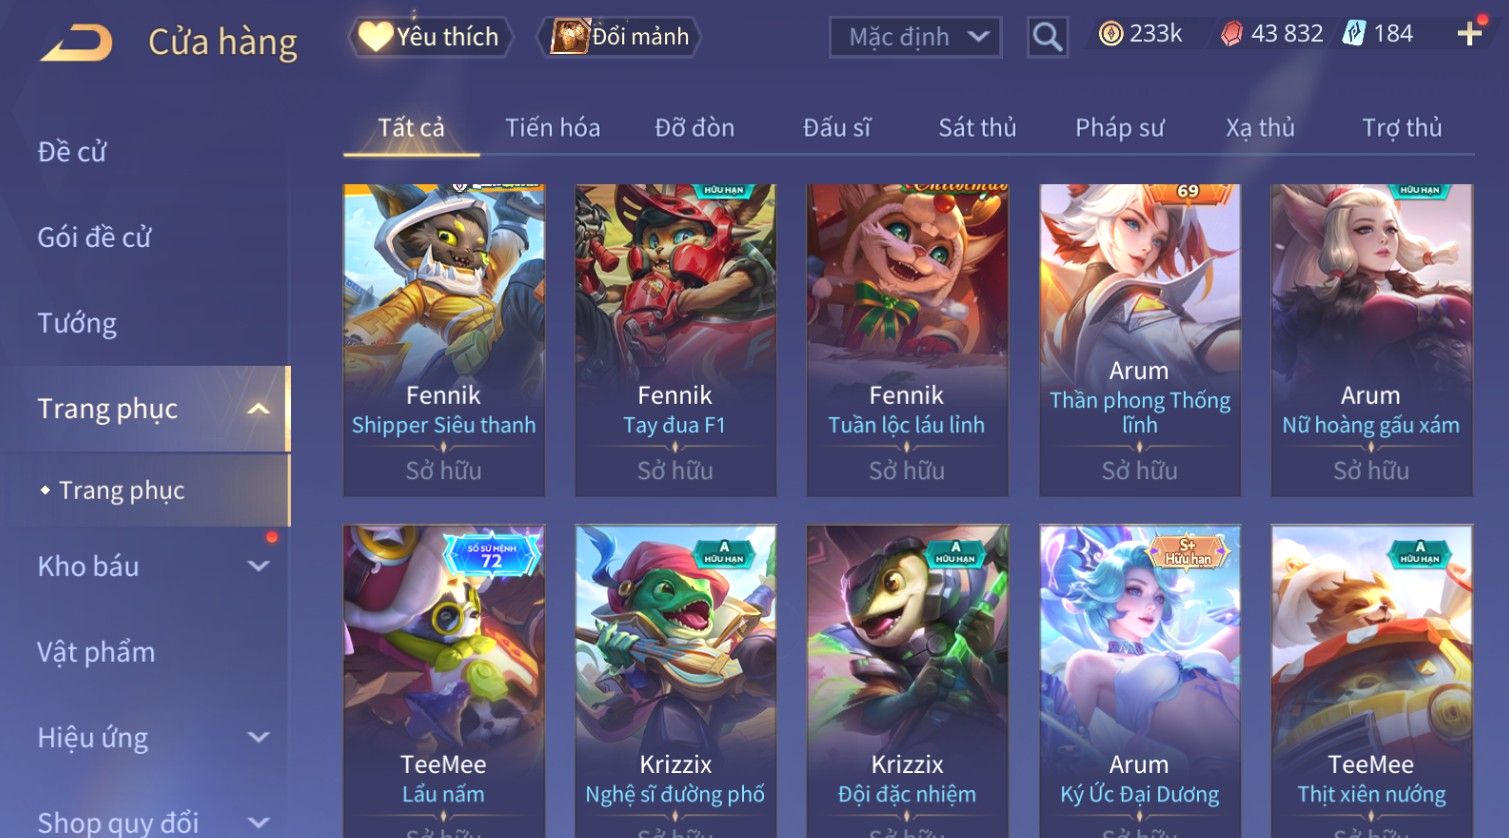This screenshot has width=1509, height=838.
Task: Open Yêu thích heart favorites
Action: 430,37
